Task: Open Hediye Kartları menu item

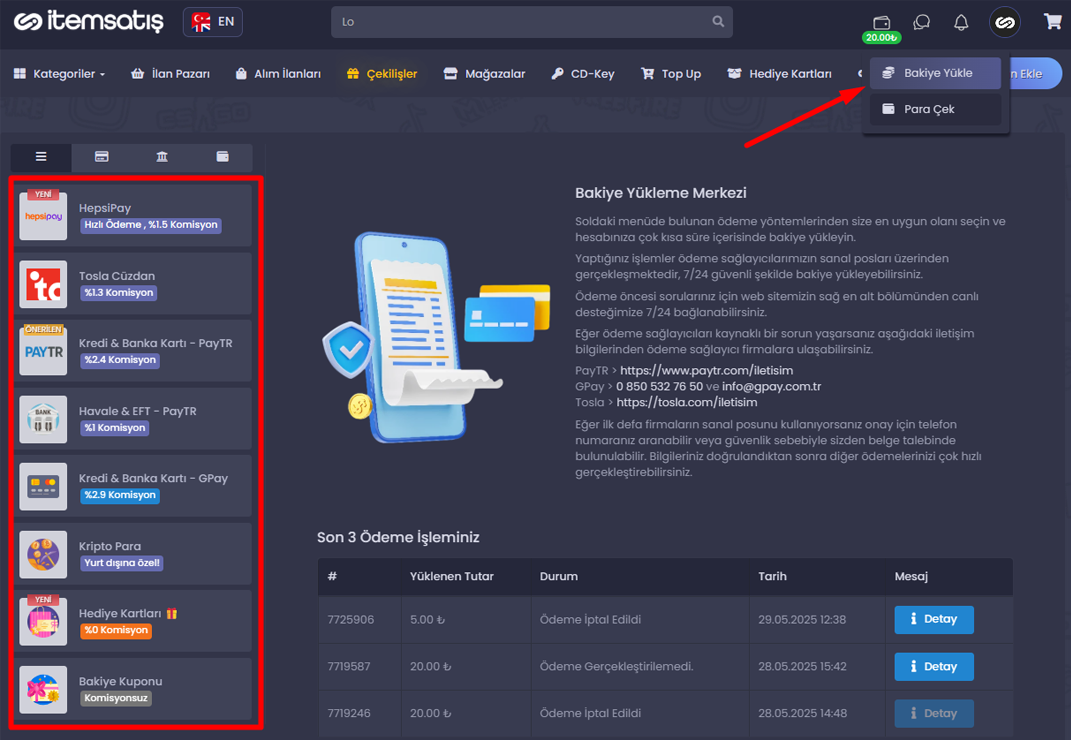Action: pyautogui.click(x=779, y=74)
